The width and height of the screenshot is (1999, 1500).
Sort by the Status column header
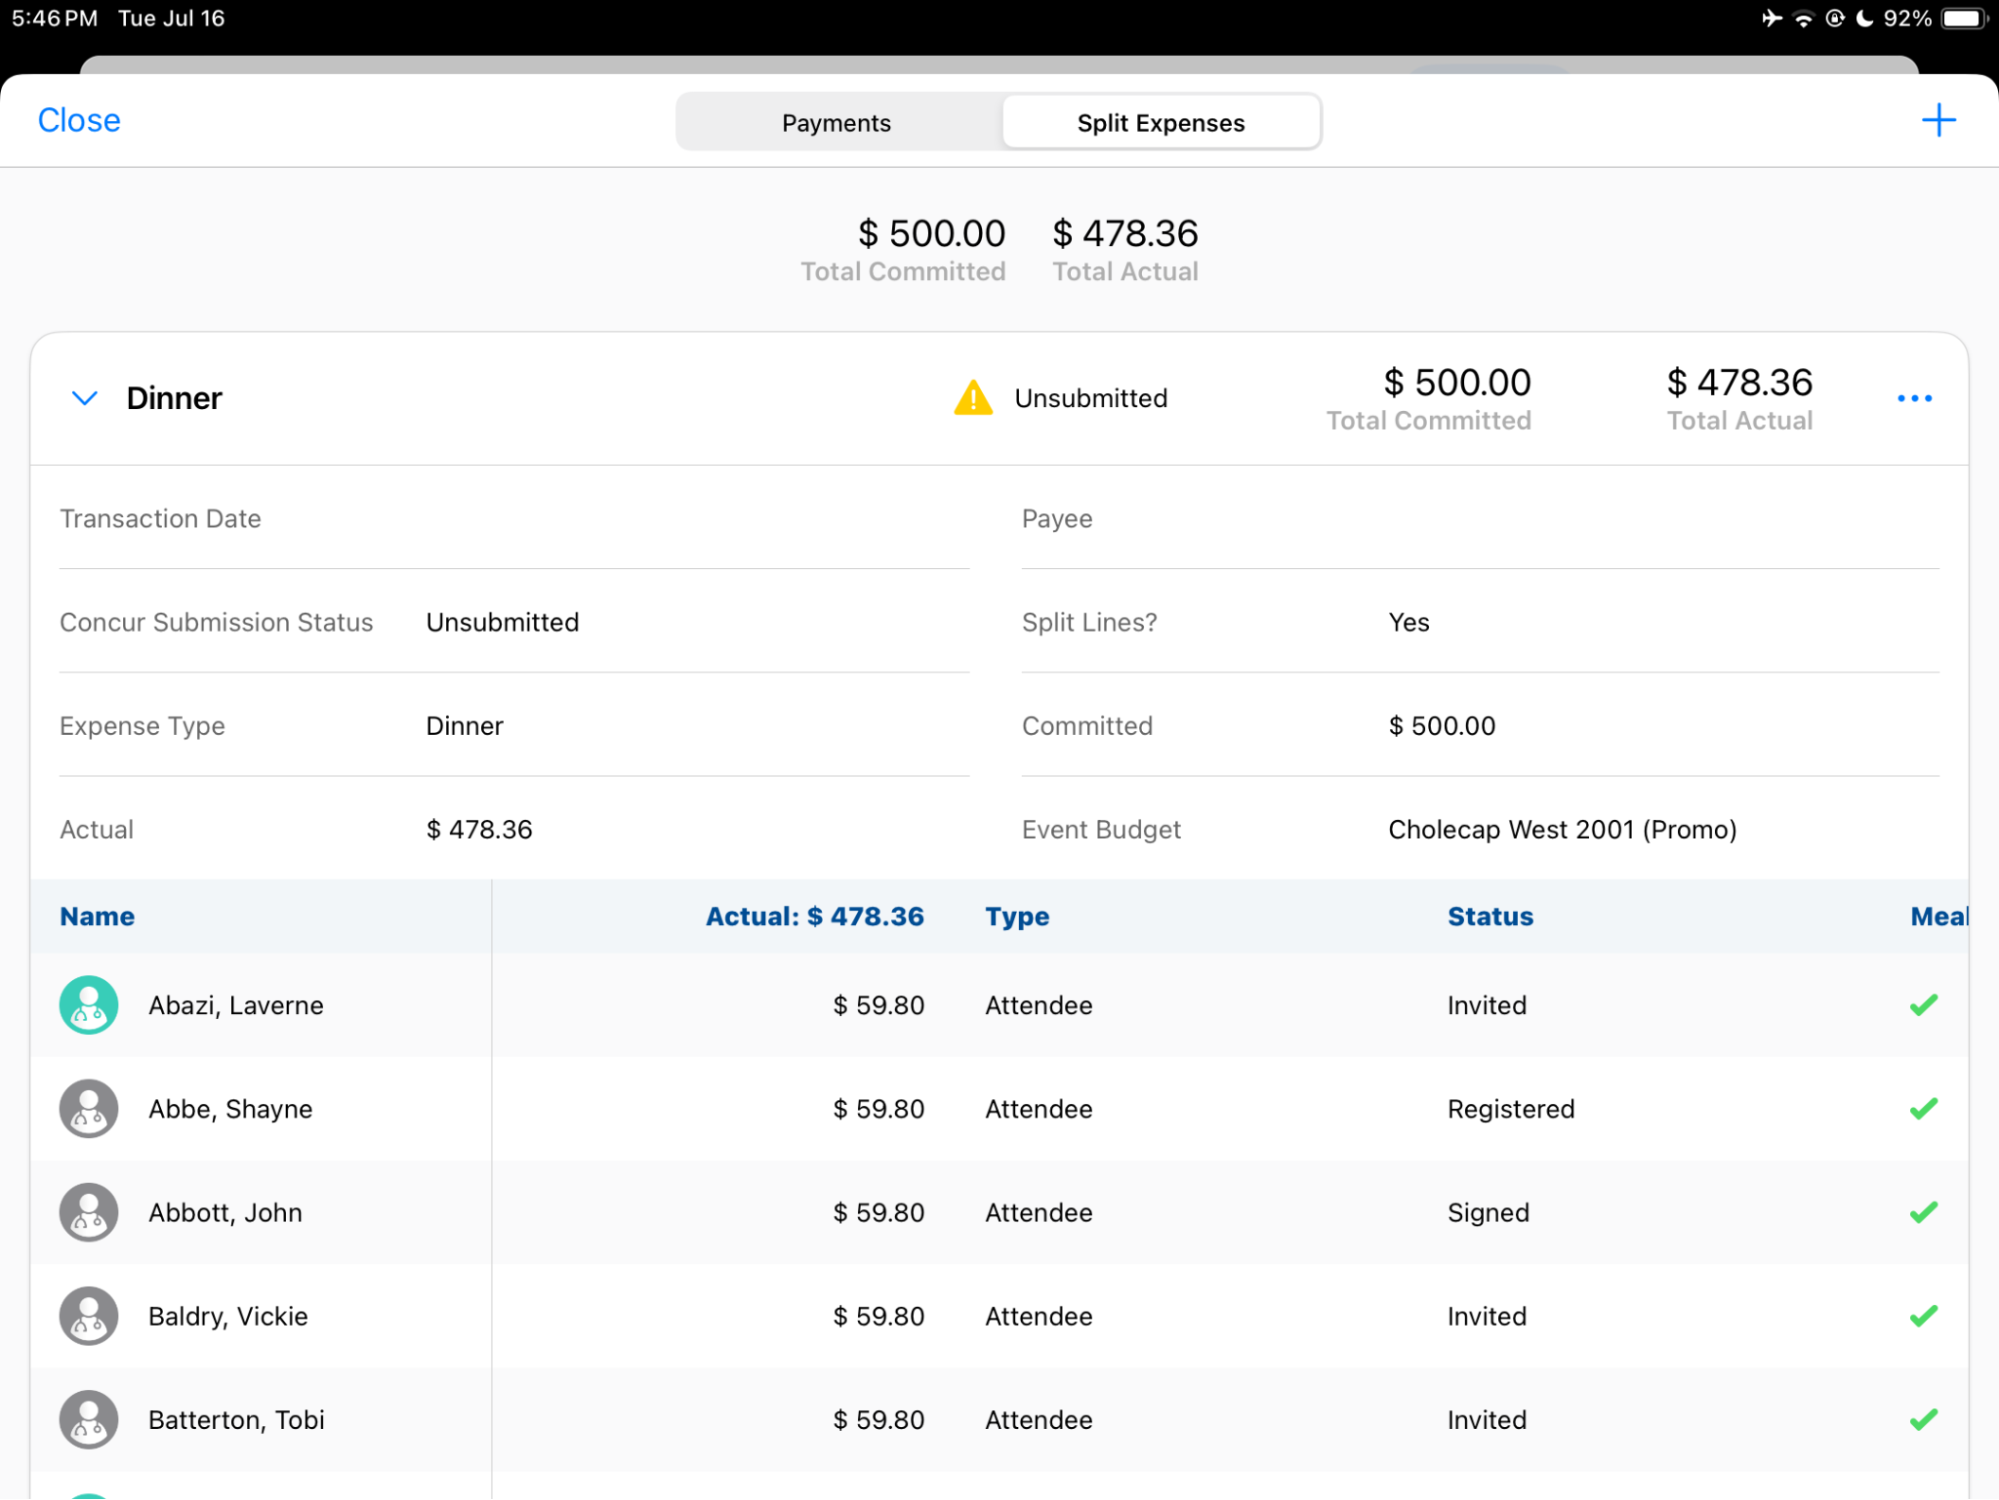pos(1489,916)
